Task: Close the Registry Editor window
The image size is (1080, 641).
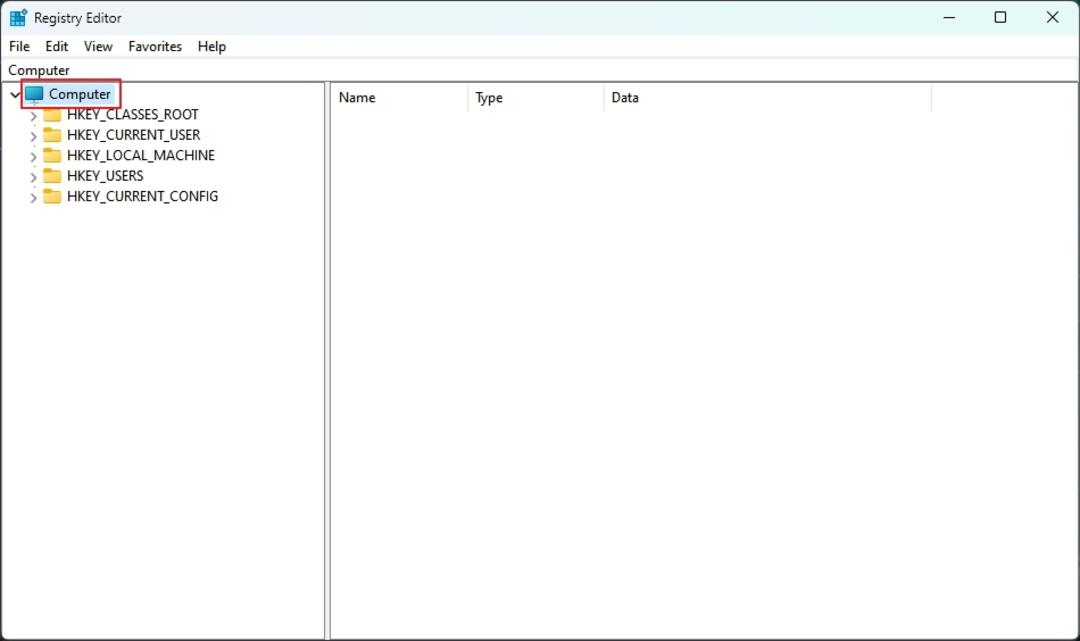Action: [x=1052, y=17]
